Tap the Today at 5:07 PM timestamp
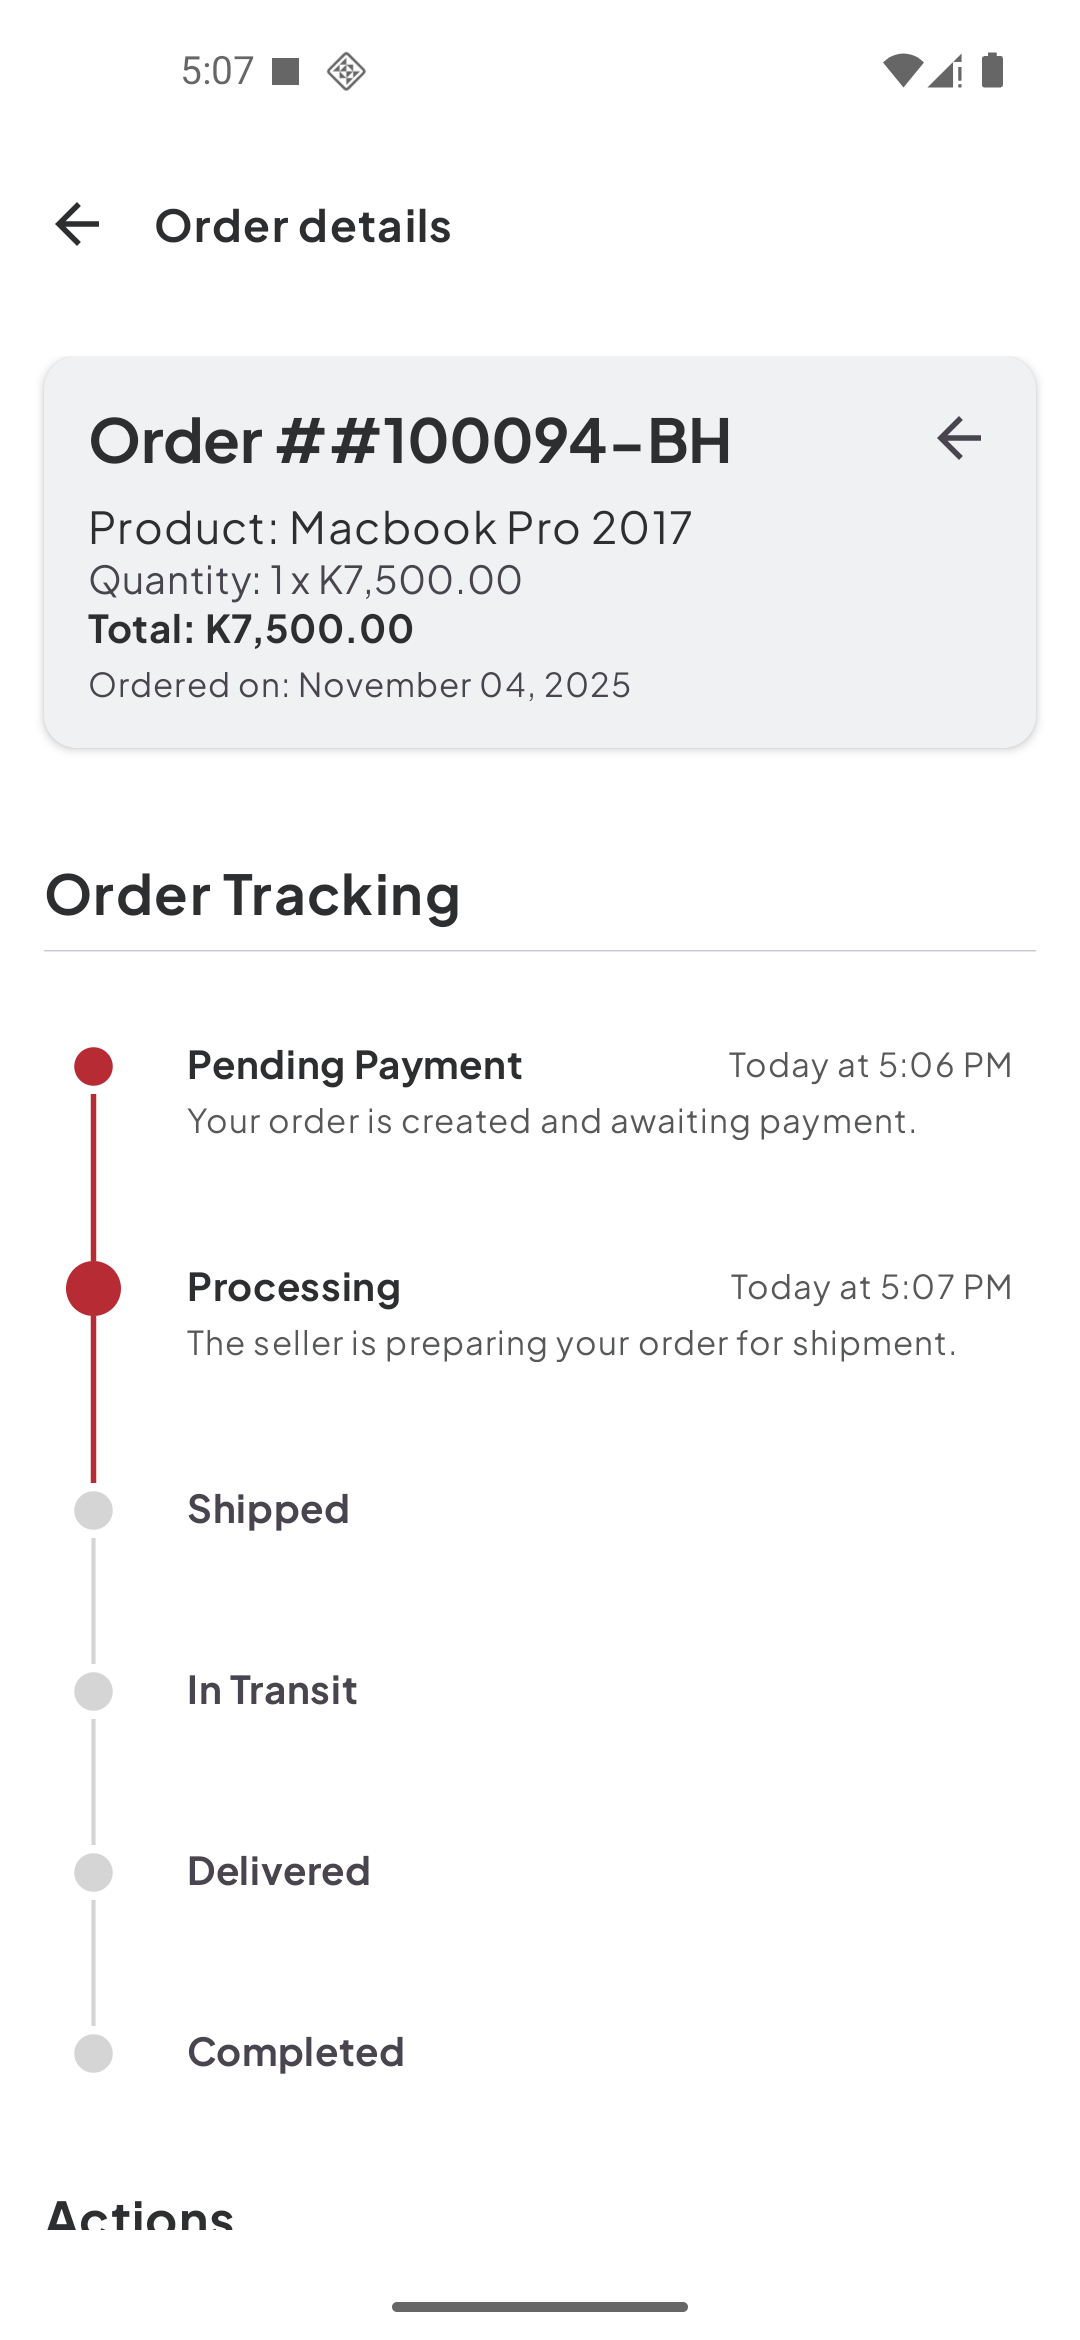The width and height of the screenshot is (1080, 2340). [871, 1287]
